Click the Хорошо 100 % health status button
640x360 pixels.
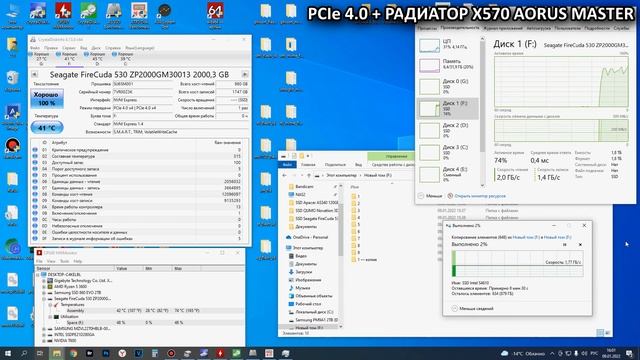(47, 99)
